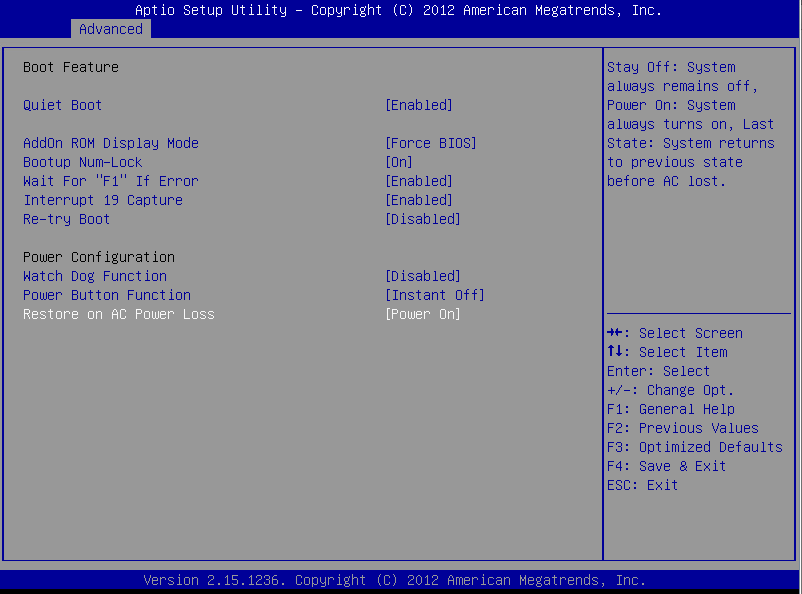
Task: Select Wait For "F1" If Error
Action: [x=110, y=181]
